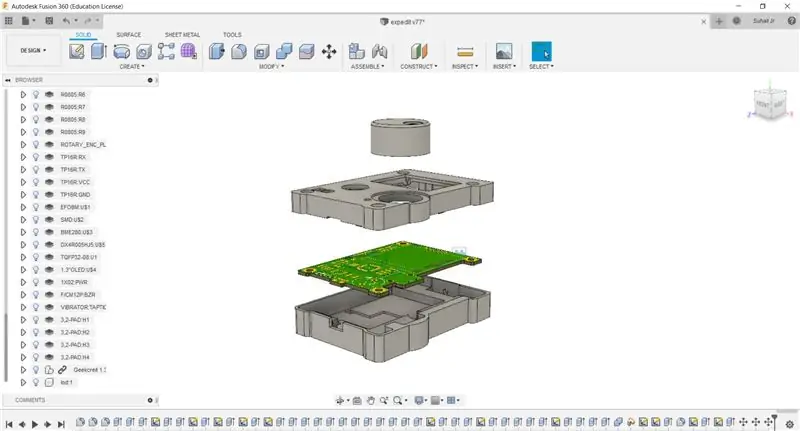Activate the Select tool icon

[x=541, y=51]
